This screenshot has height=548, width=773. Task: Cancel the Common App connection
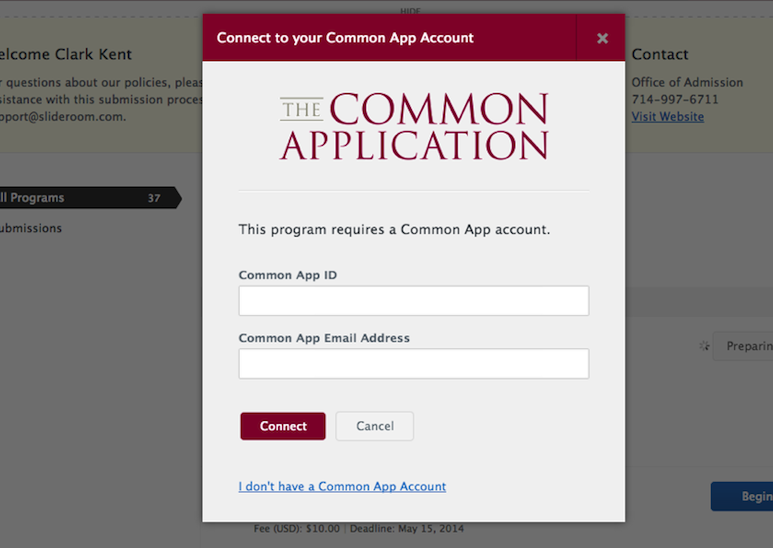click(x=375, y=426)
